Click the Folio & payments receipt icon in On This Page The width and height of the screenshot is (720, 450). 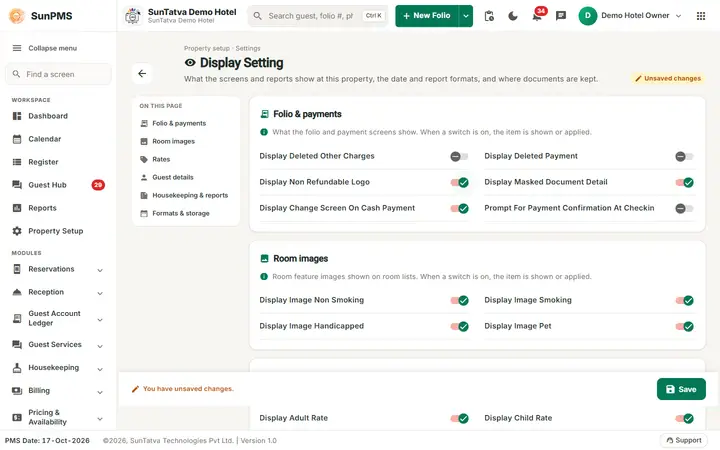(x=144, y=123)
